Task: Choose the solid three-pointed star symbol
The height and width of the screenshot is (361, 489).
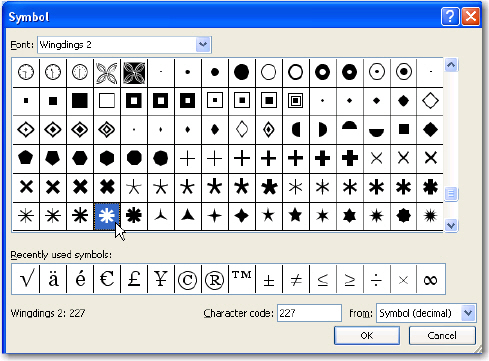Action: point(188,215)
